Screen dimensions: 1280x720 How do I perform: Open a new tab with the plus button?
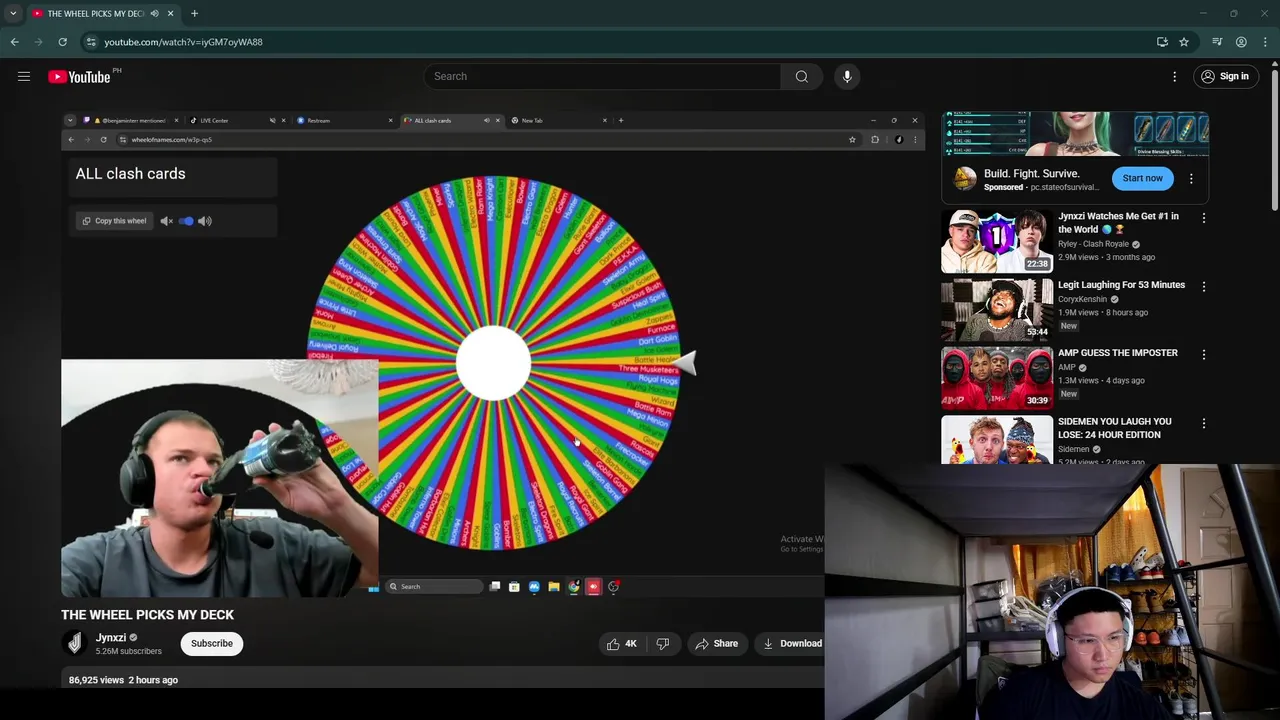tap(194, 13)
